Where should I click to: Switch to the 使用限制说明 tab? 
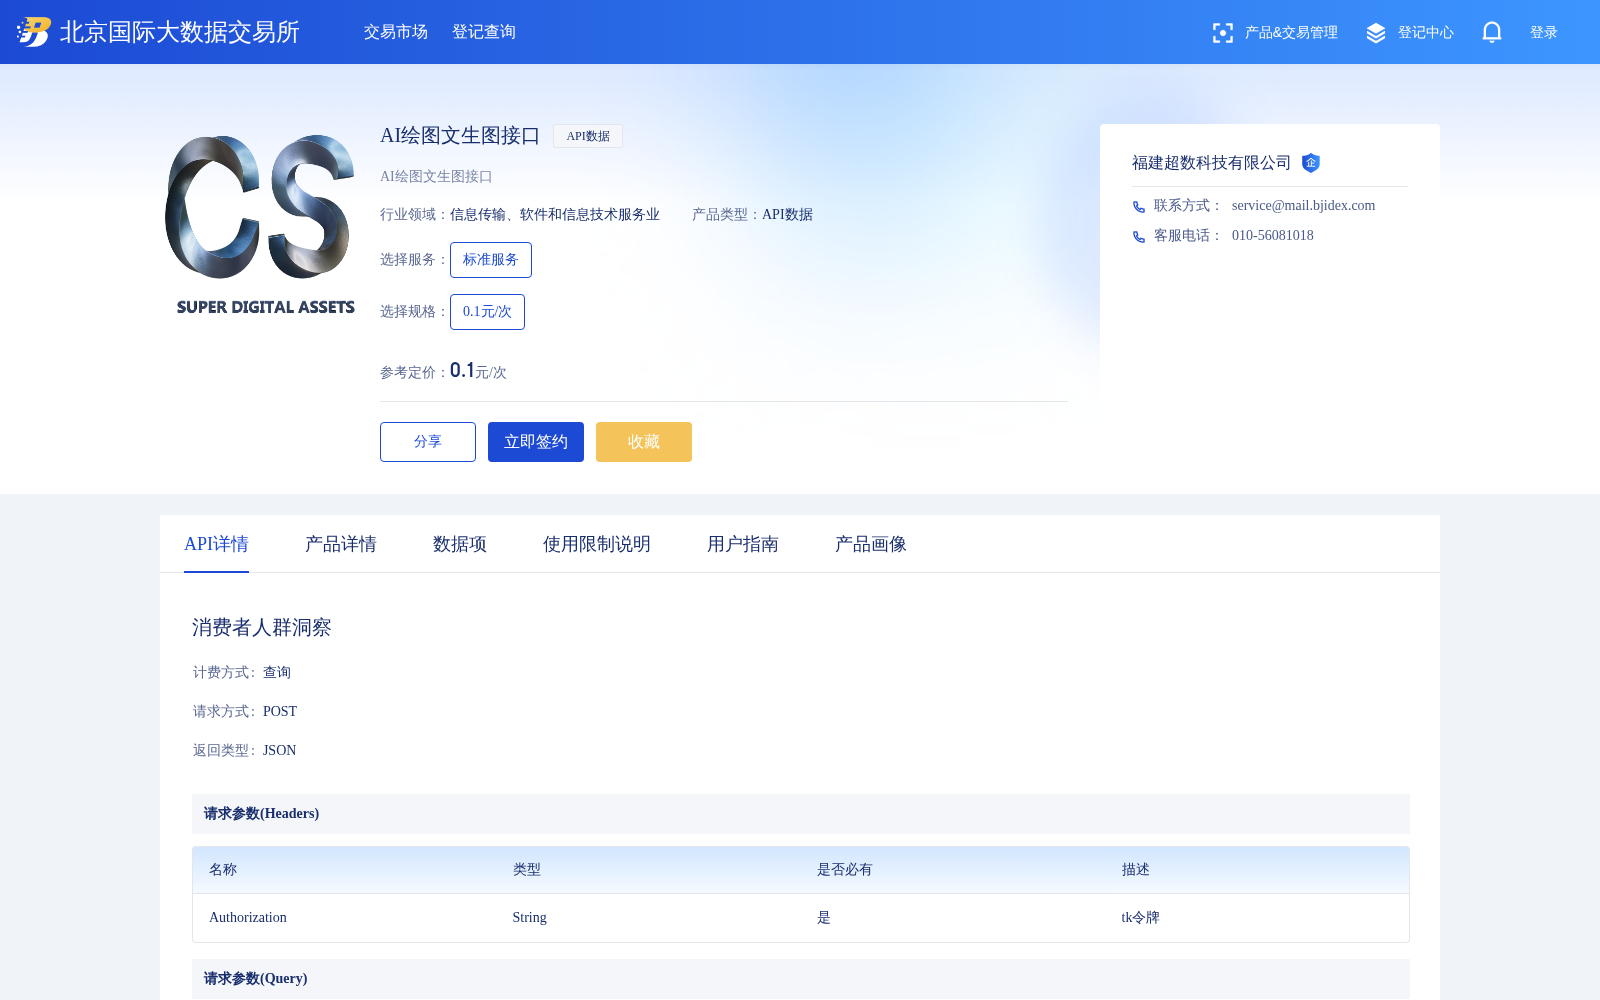tap(597, 544)
